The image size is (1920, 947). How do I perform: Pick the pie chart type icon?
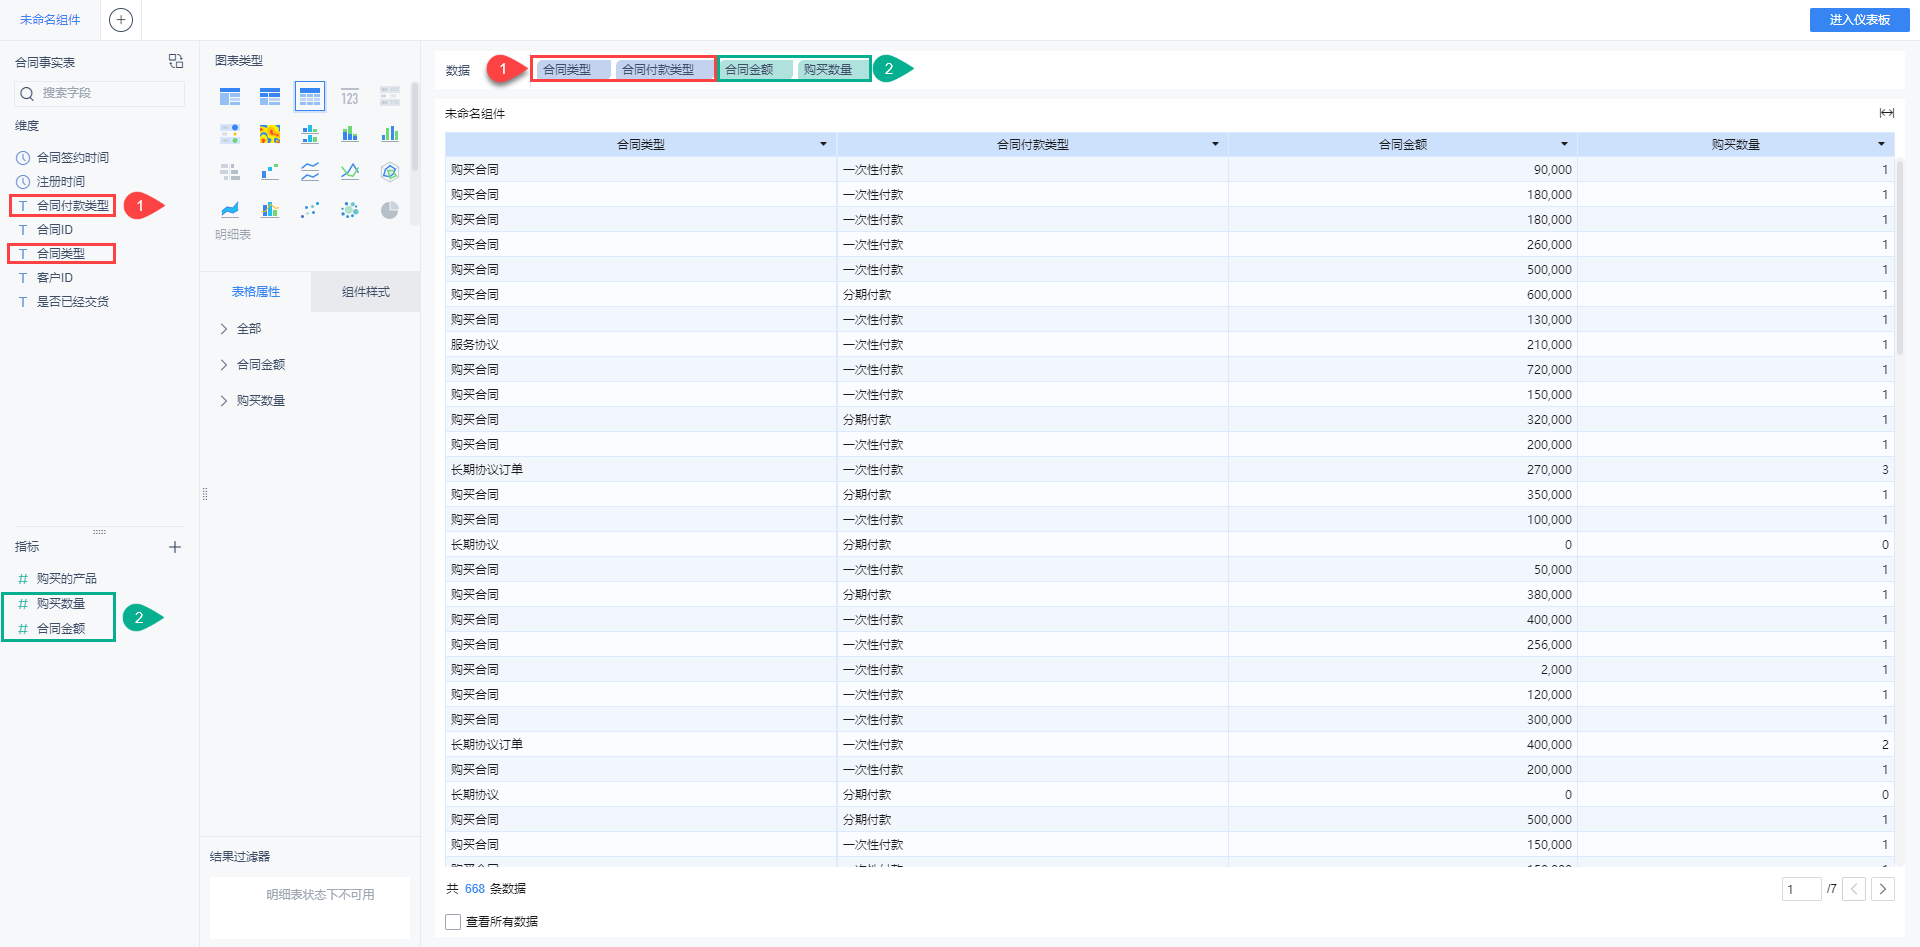[390, 210]
